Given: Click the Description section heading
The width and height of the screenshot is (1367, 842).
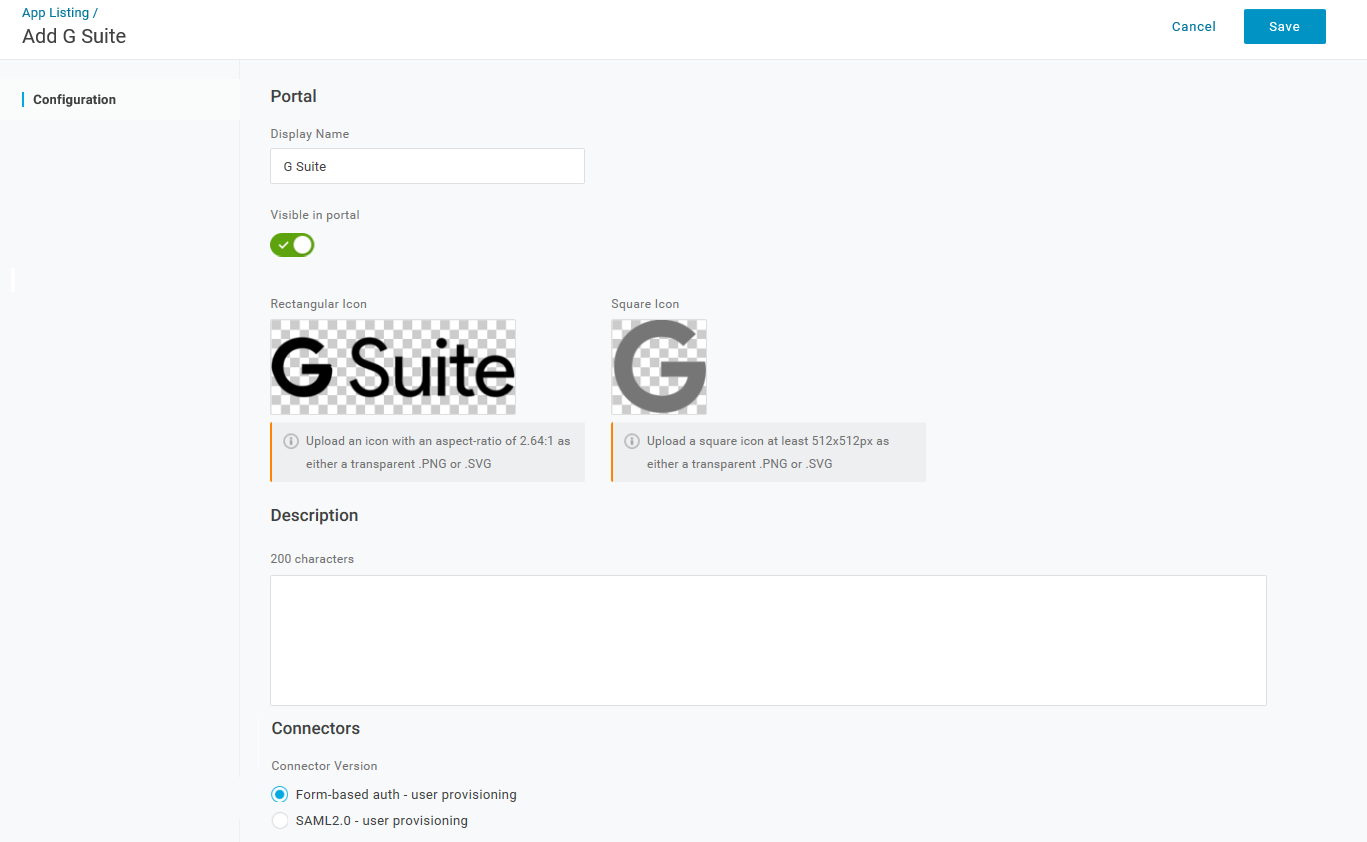Looking at the screenshot, I should (x=314, y=516).
